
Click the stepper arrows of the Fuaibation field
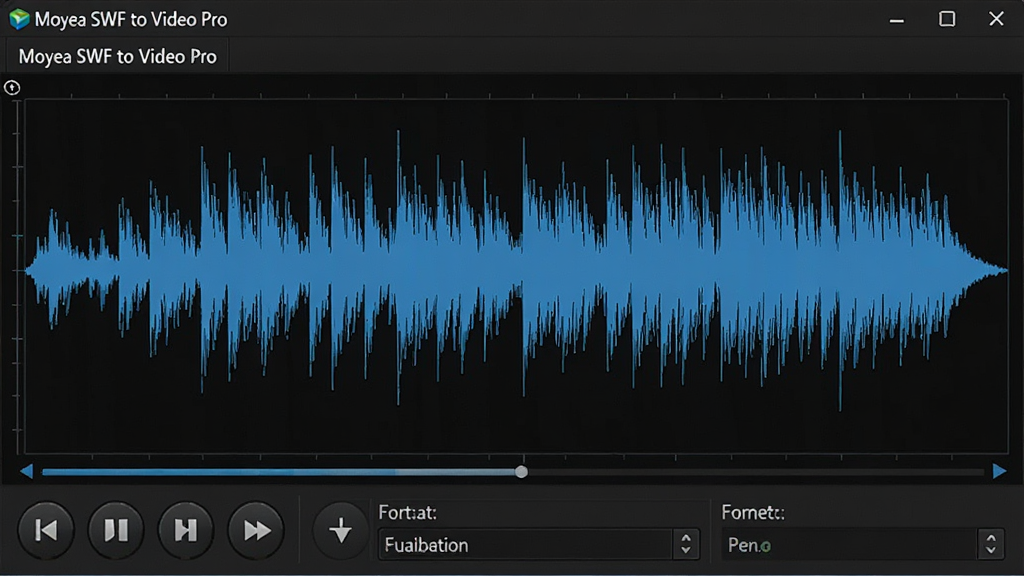(x=686, y=544)
